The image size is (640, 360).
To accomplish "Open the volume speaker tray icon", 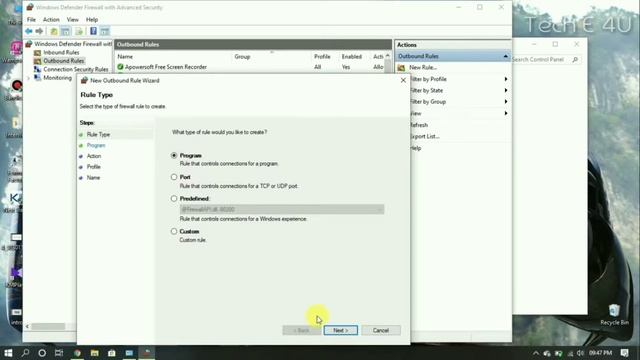I will (x=580, y=353).
